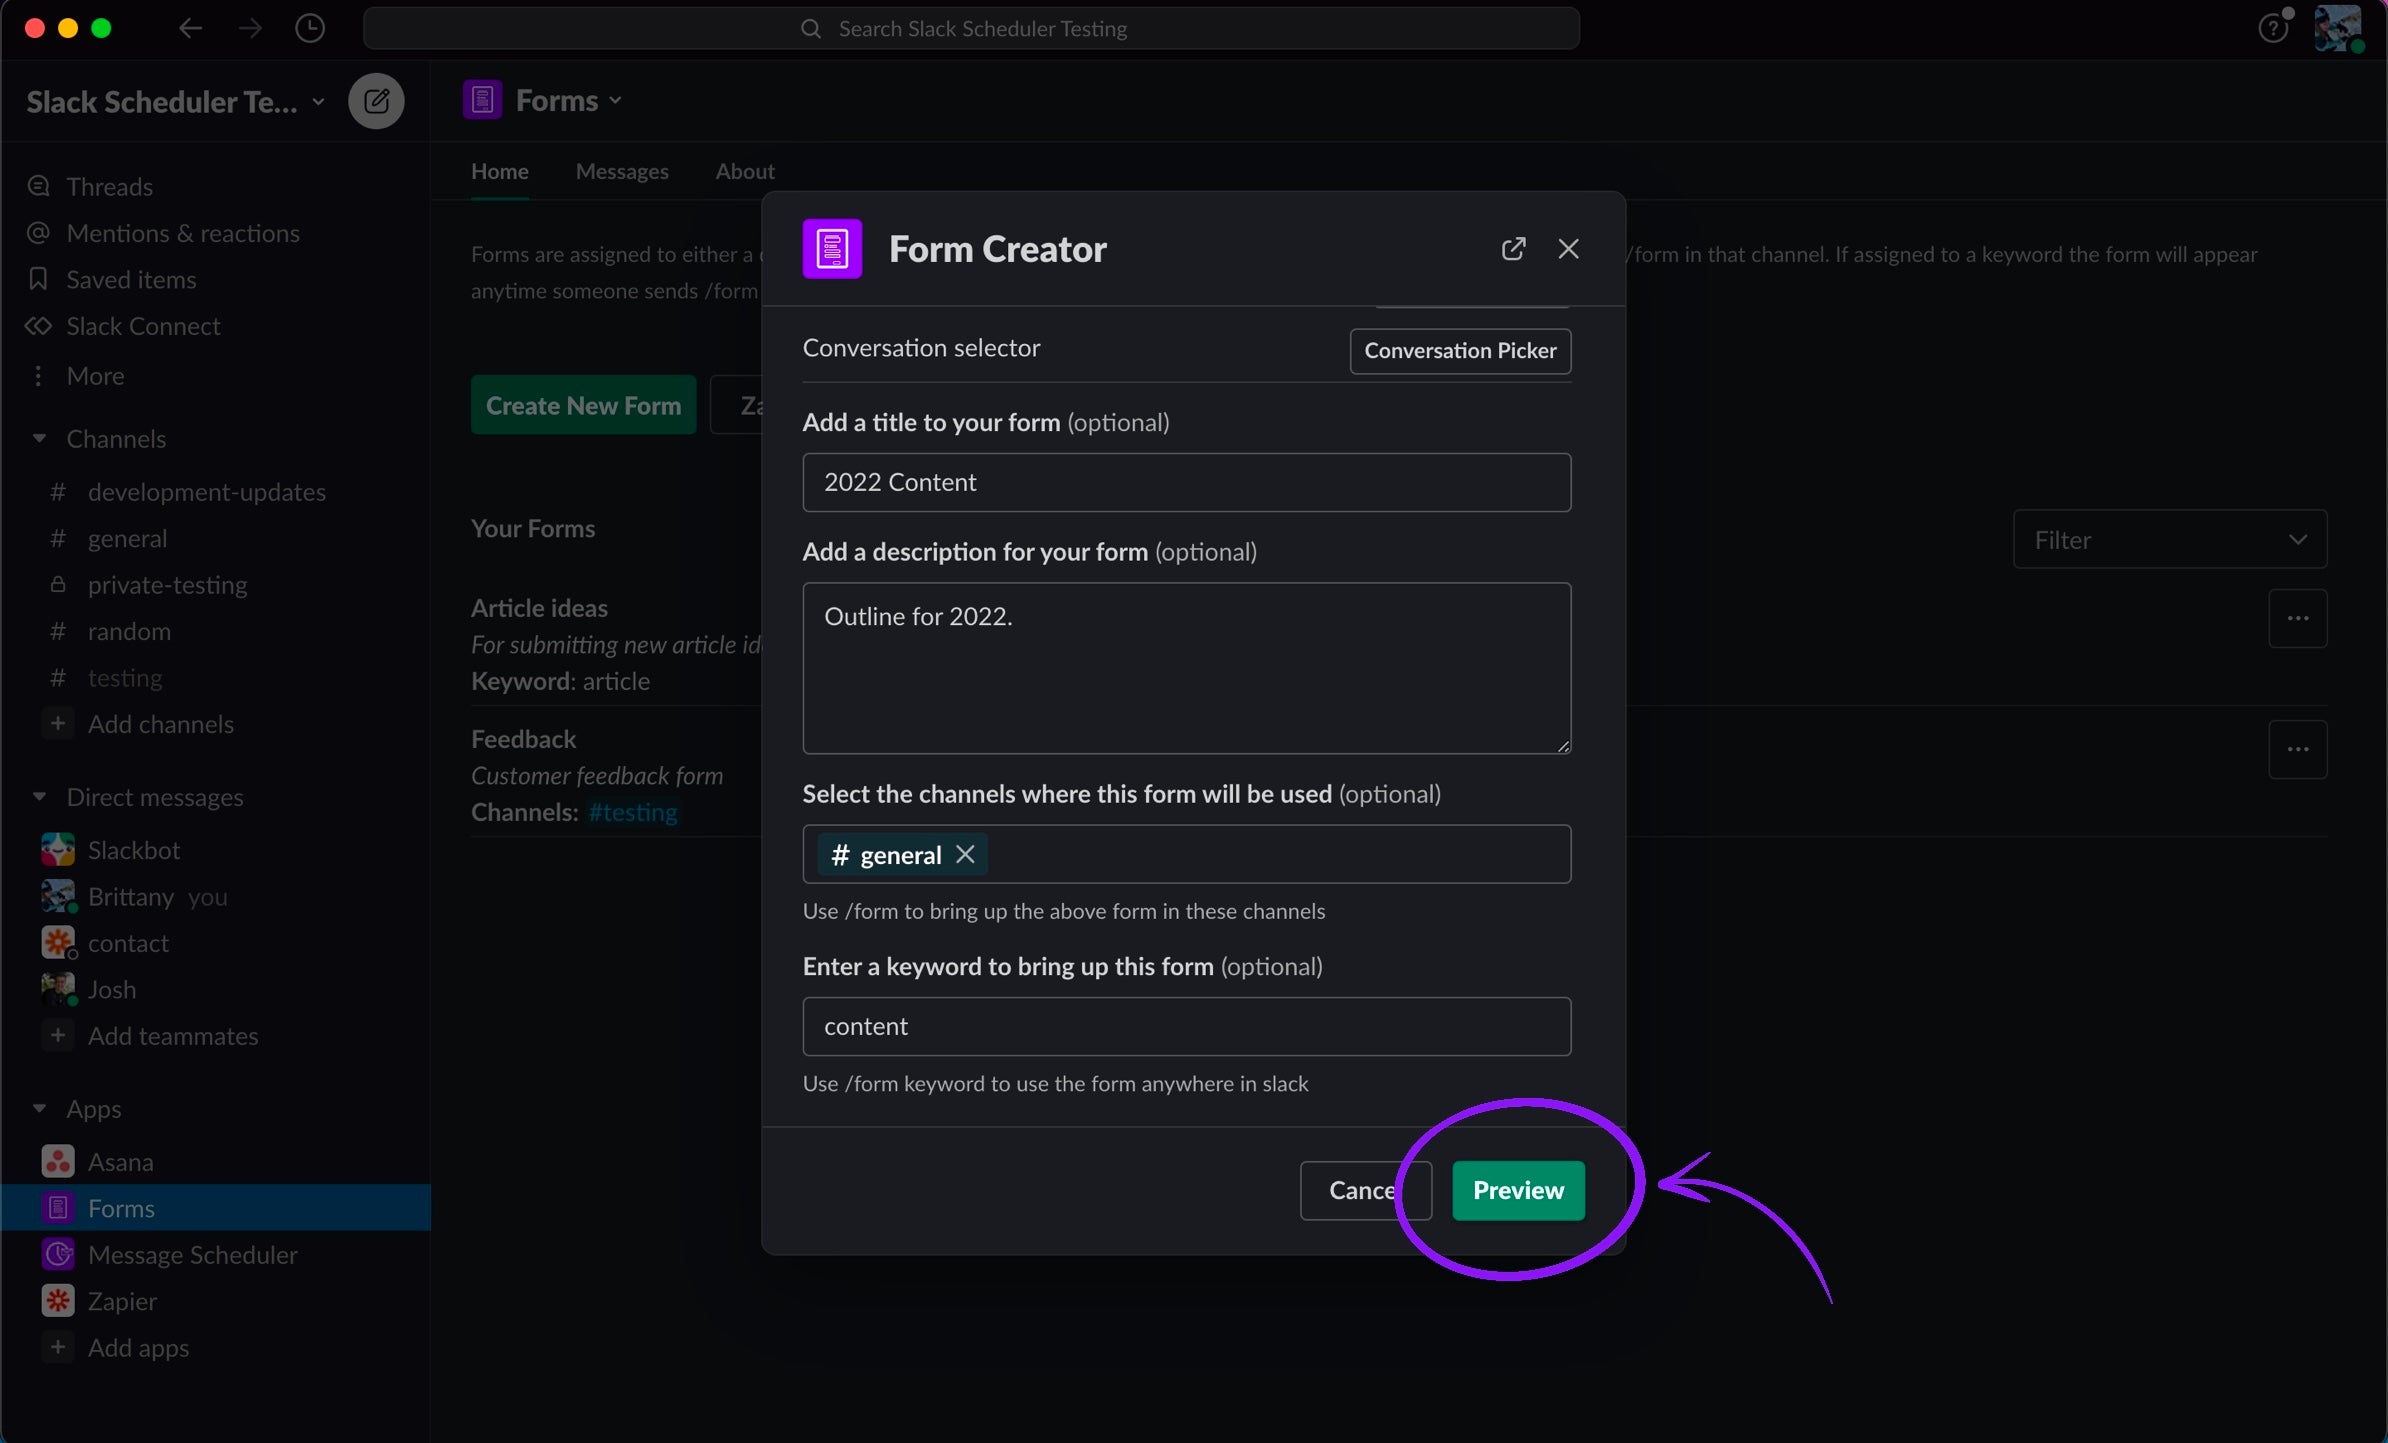Viewport: 2388px width, 1443px height.
Task: Open the Forms app header dropdown
Action: (x=568, y=101)
